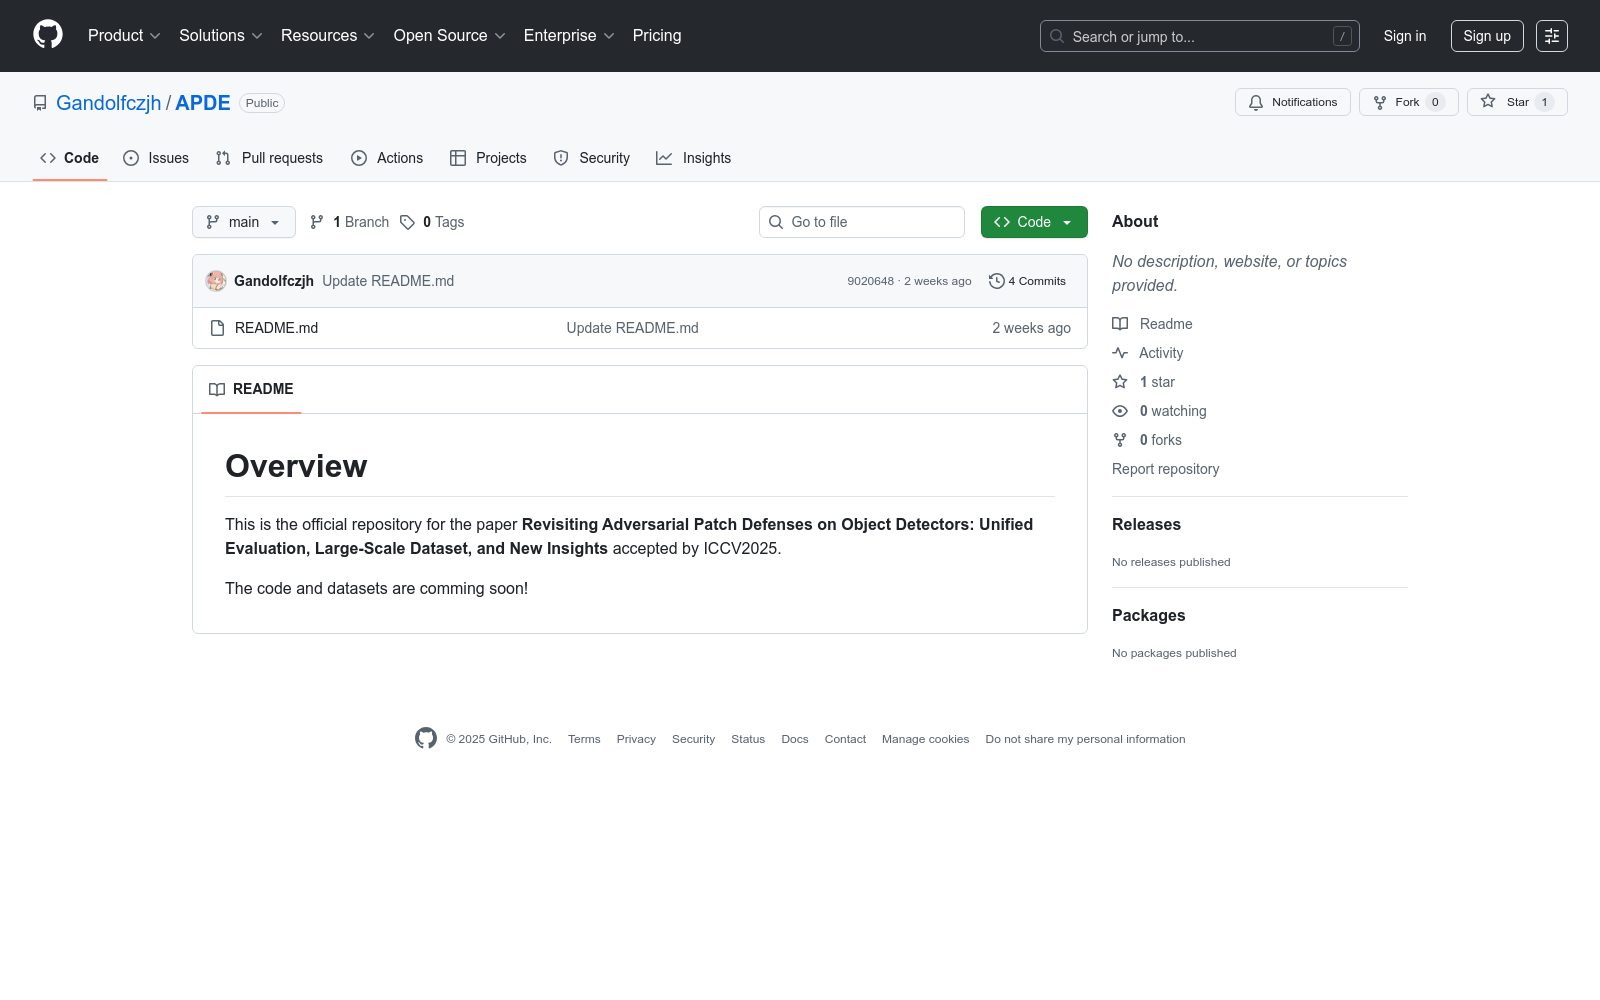Click the tag icon by 0 Tags
Viewport: 1600px width, 1000px height.
[407, 222]
